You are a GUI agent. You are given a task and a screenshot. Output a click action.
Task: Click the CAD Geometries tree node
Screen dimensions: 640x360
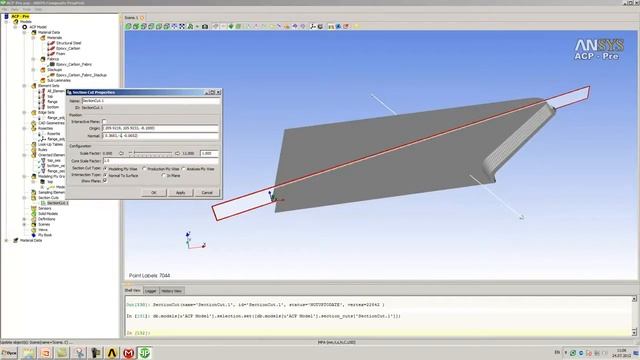51,123
